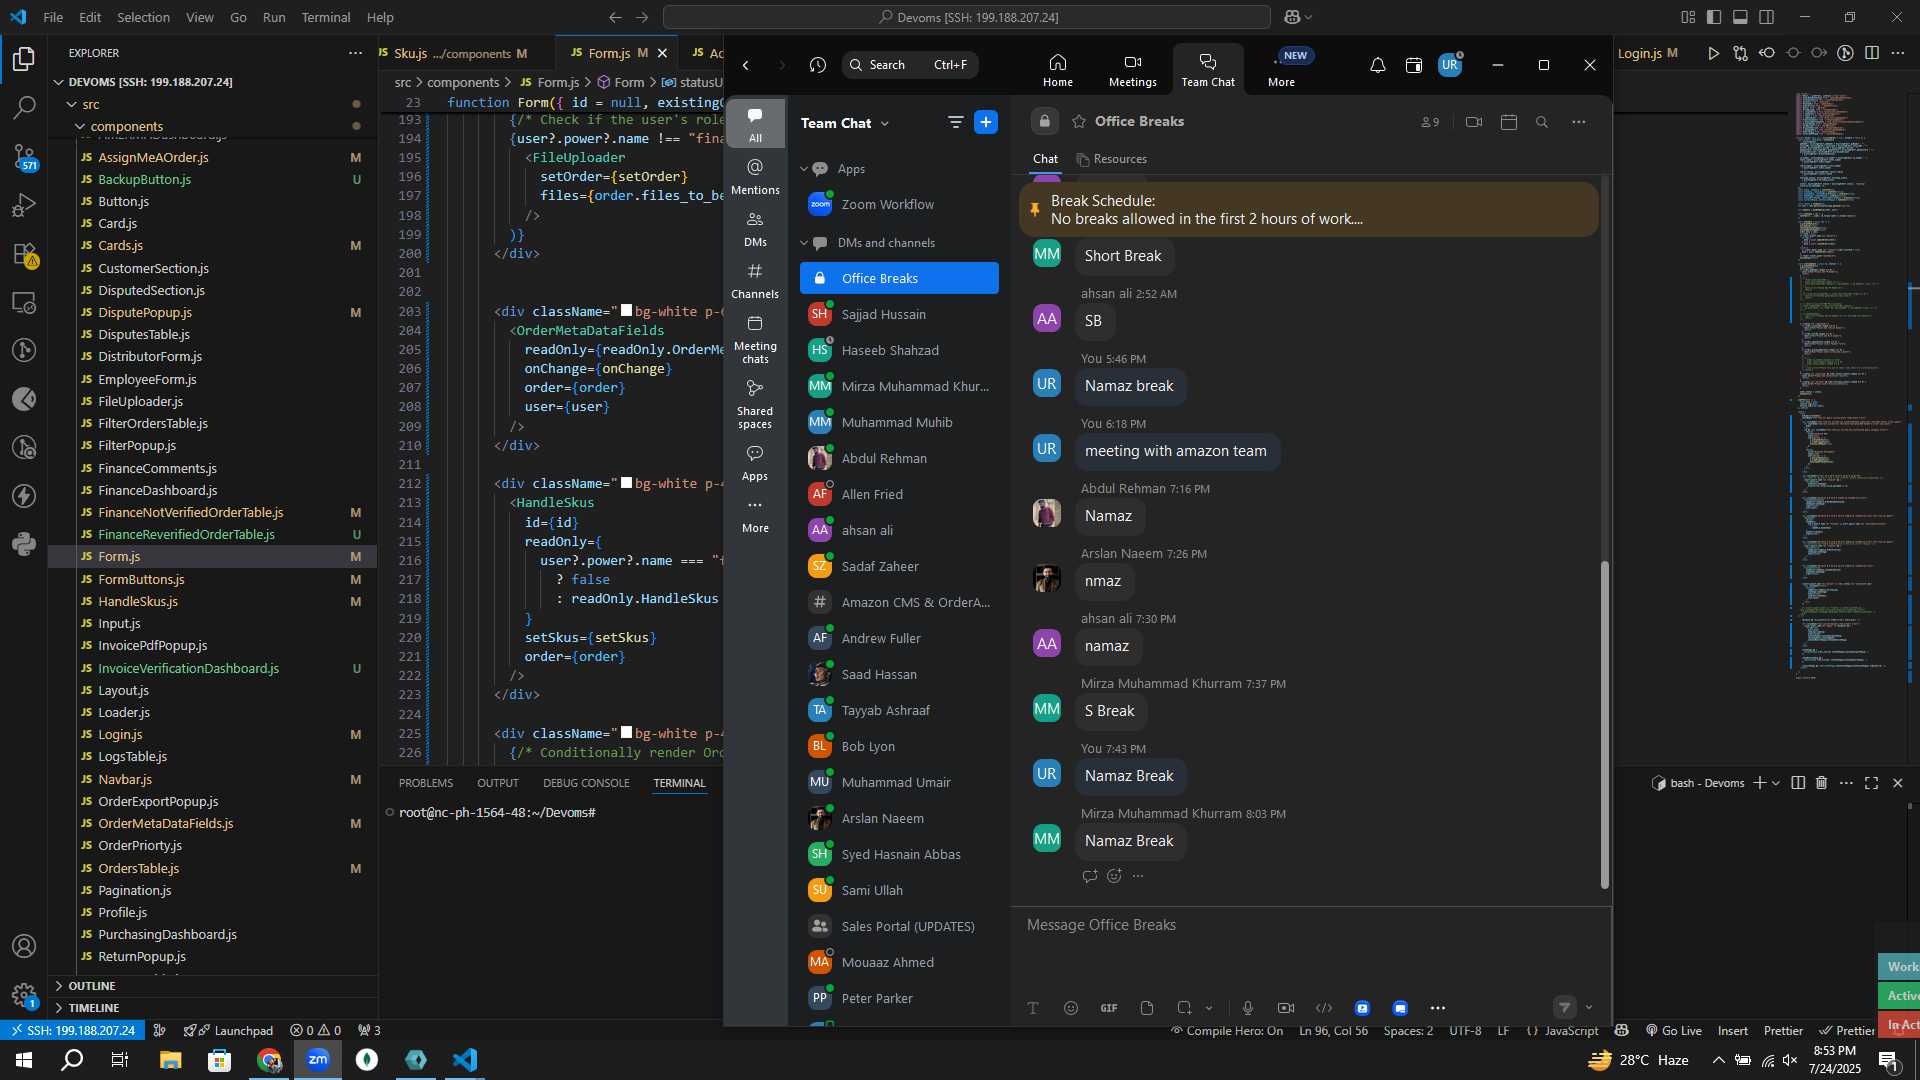Open Python extension icon in activity bar
Screen dimensions: 1920x1080
[24, 544]
